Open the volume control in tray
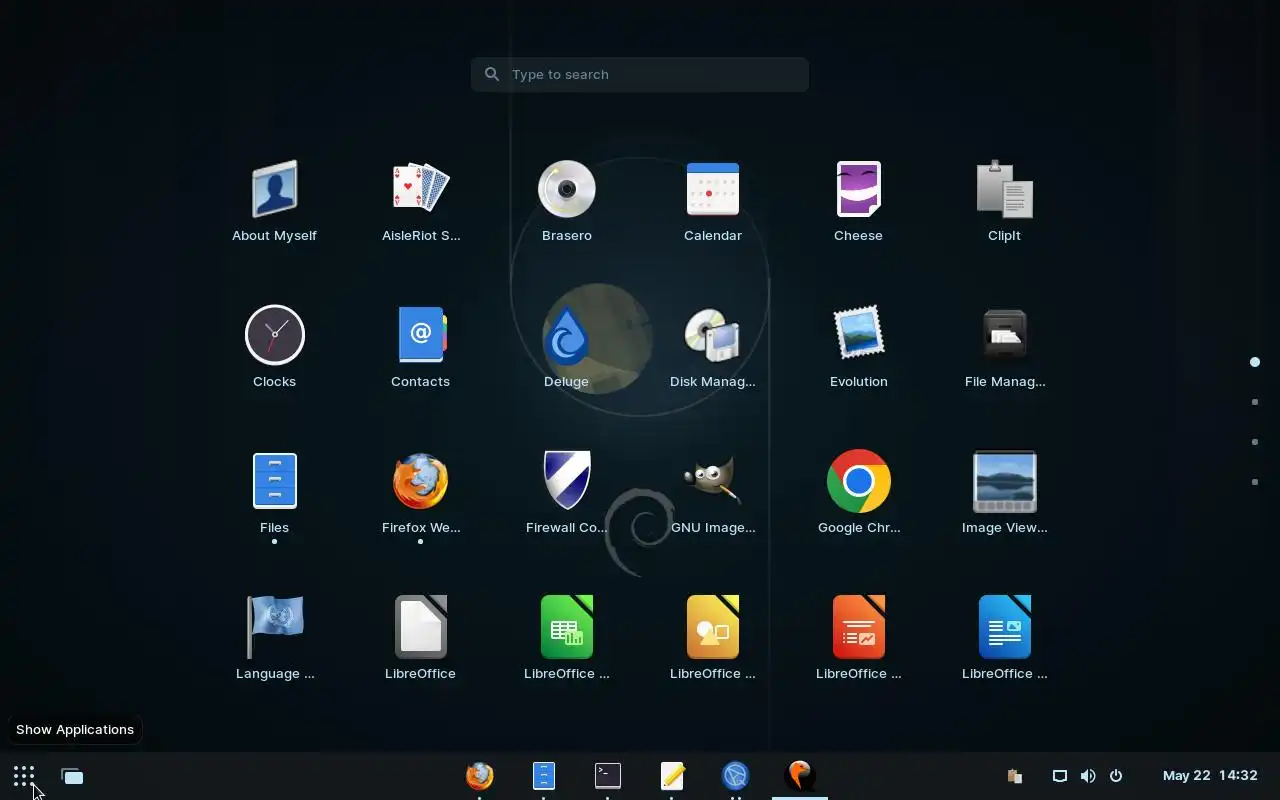Screen dimensions: 1280x800 [1088, 776]
